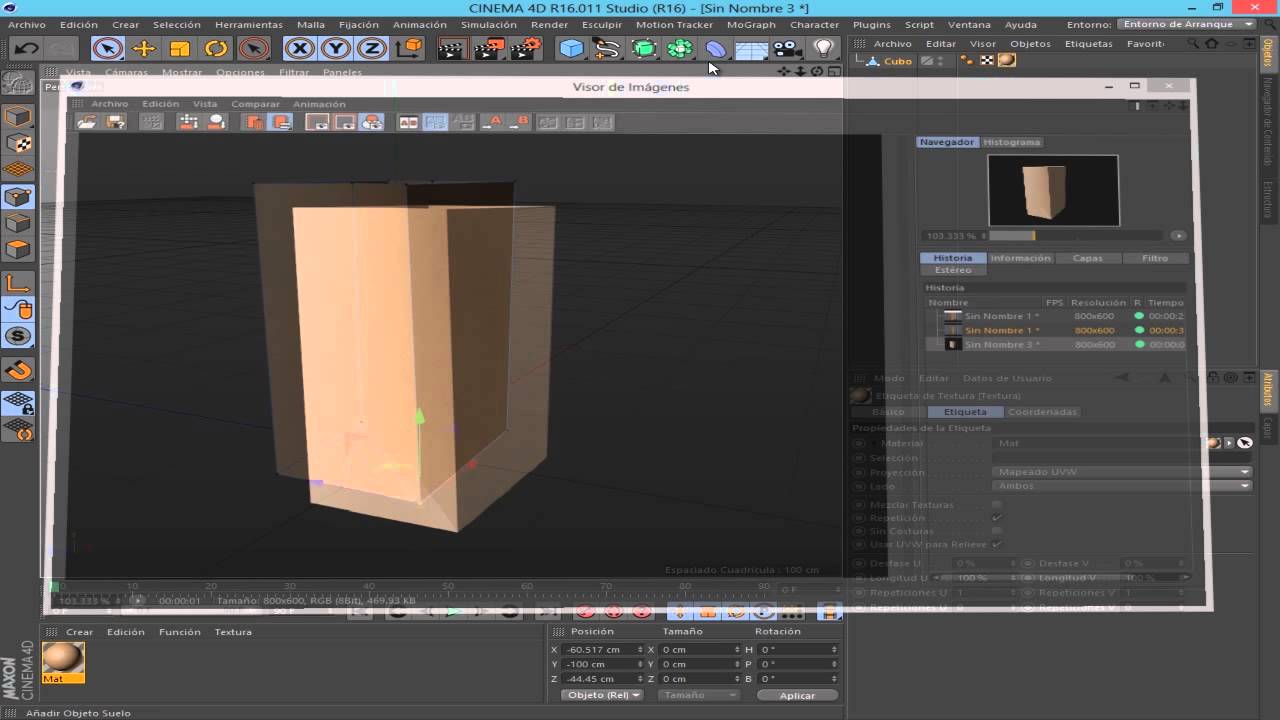Open the Esculpir menu
The width and height of the screenshot is (1280, 720).
coord(601,25)
